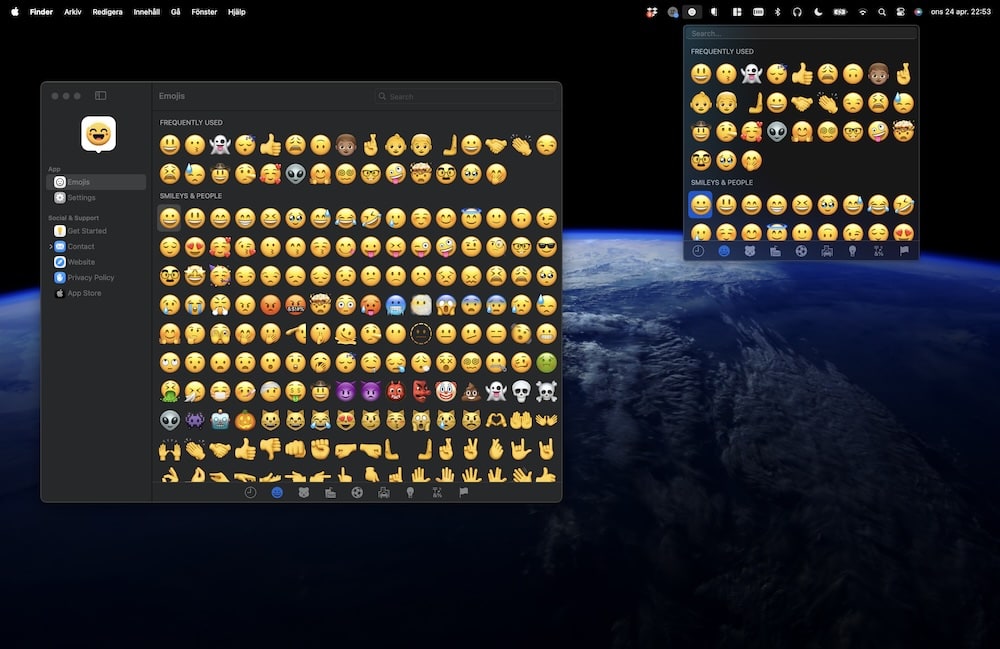The image size is (1000, 649).
Task: Open Dropbox menu bar icon
Action: tap(651, 11)
